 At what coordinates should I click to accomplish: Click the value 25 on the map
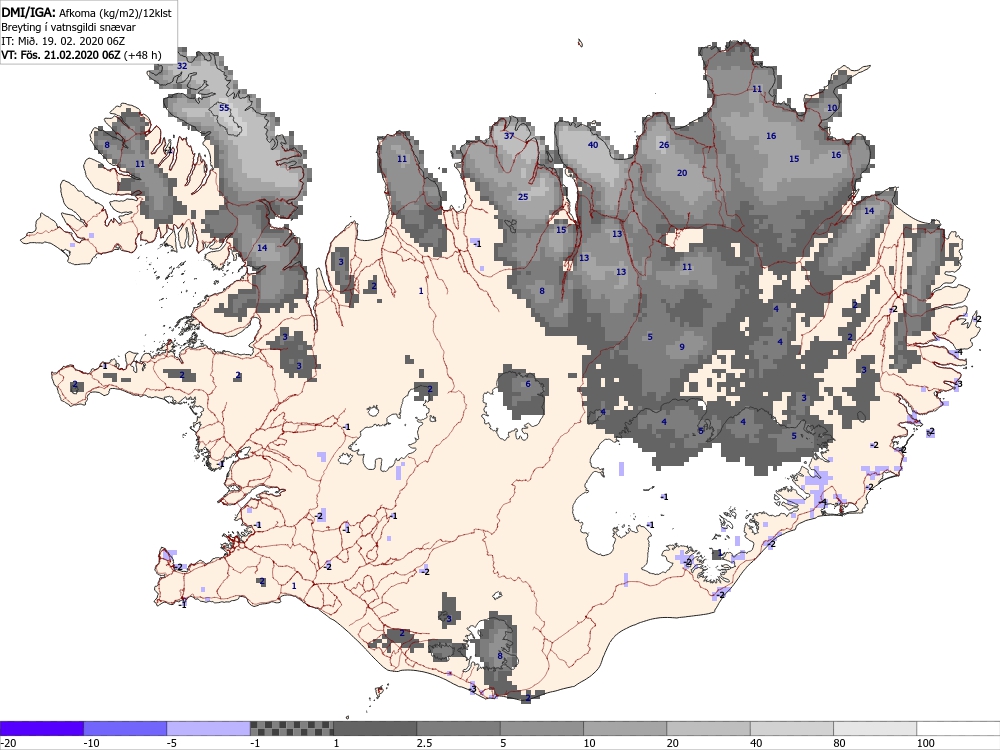coord(523,197)
